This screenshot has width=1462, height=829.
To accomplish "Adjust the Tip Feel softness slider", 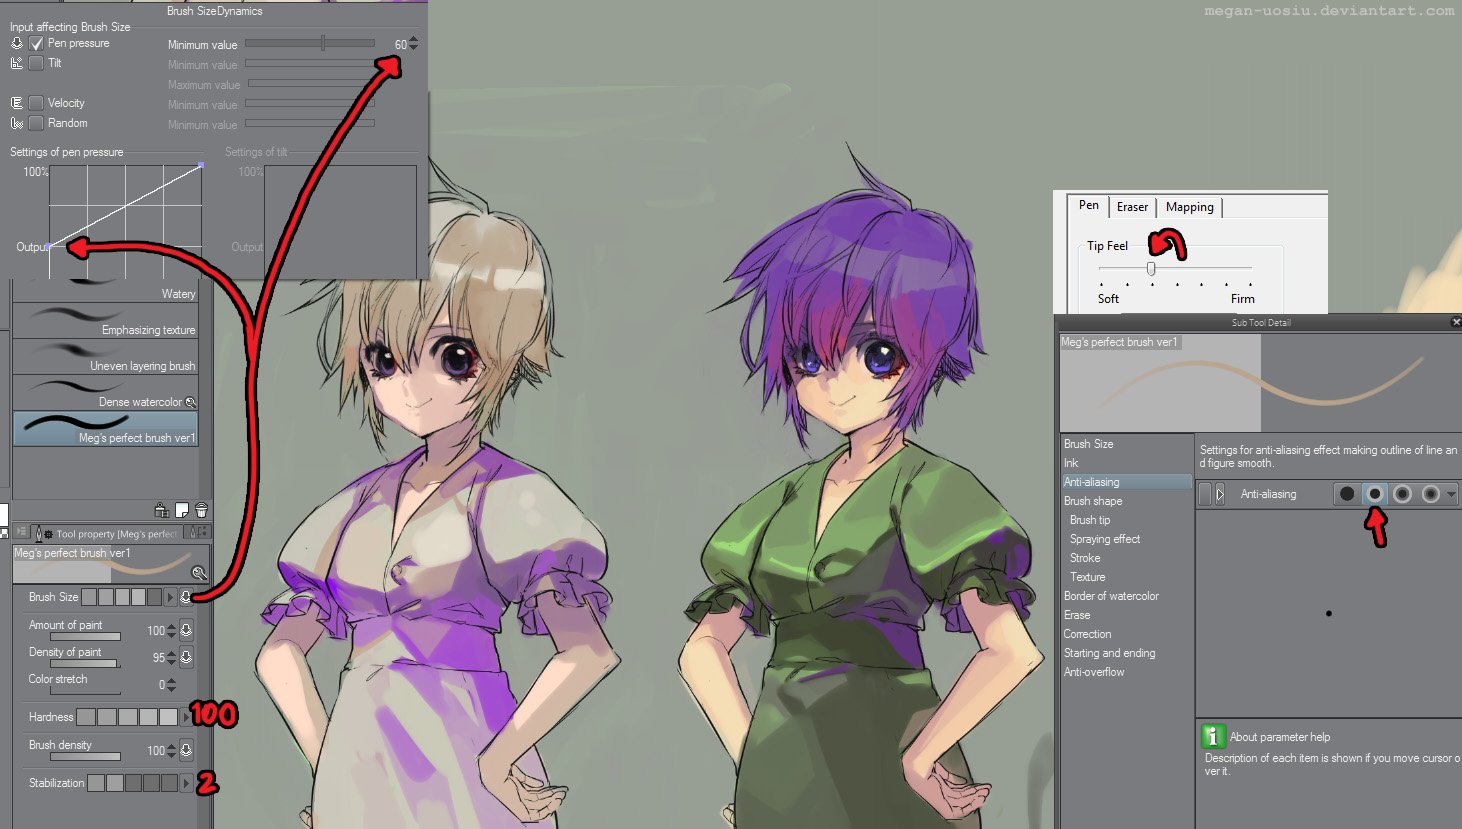I will (1150, 267).
